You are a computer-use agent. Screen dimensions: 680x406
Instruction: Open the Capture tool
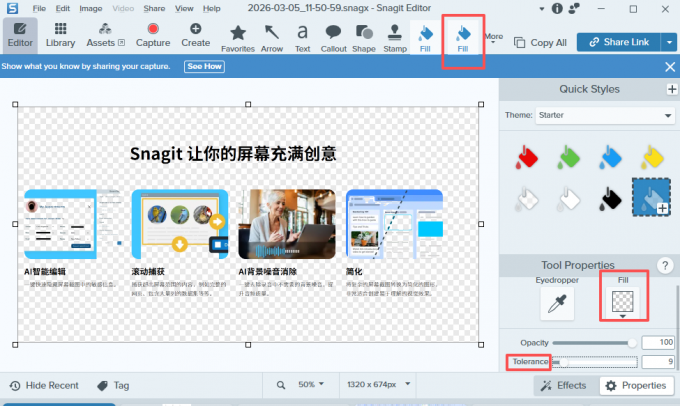[153, 35]
